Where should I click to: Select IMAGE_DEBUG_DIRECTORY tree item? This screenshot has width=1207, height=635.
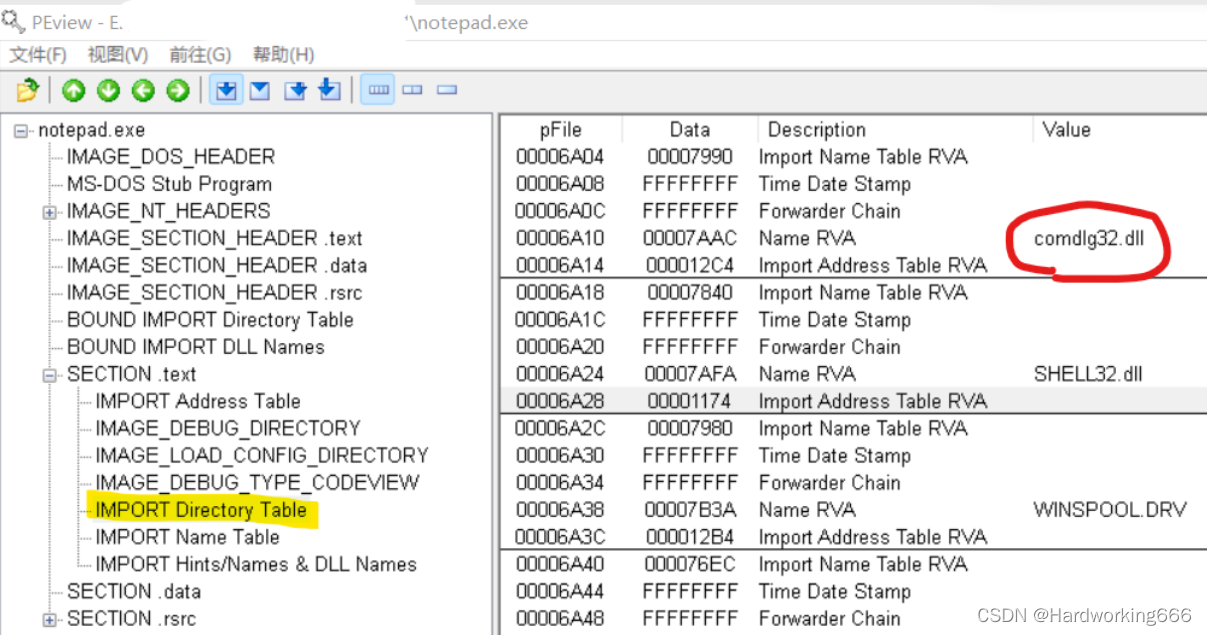tap(227, 428)
